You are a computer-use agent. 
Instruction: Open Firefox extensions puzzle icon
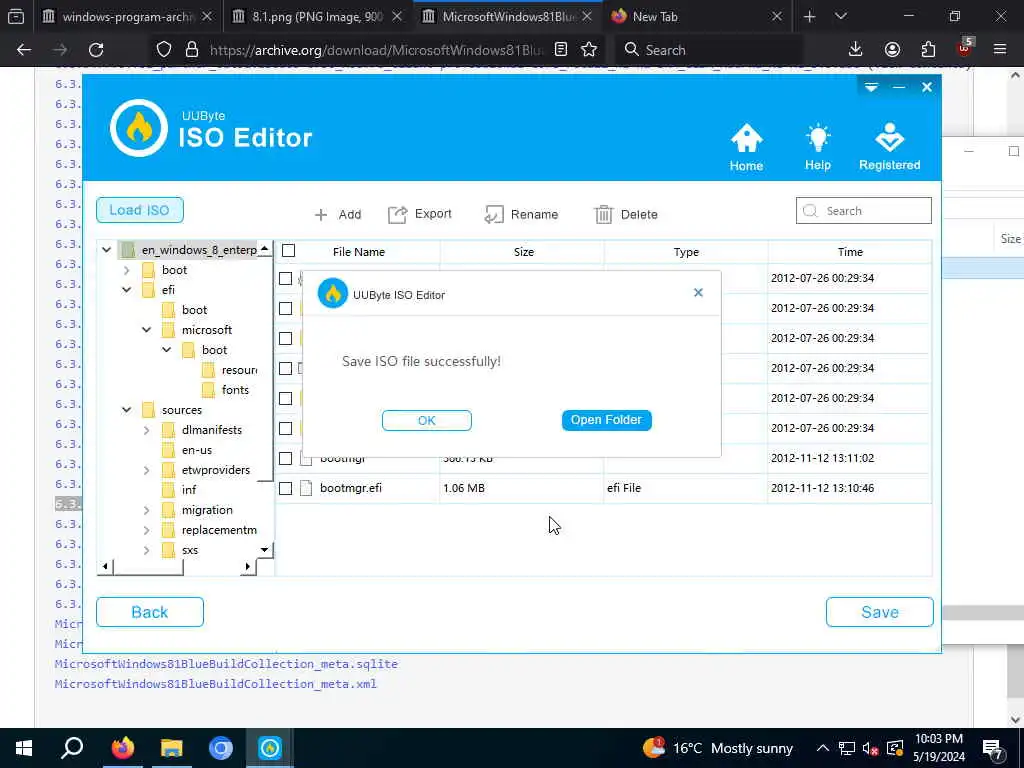point(928,50)
